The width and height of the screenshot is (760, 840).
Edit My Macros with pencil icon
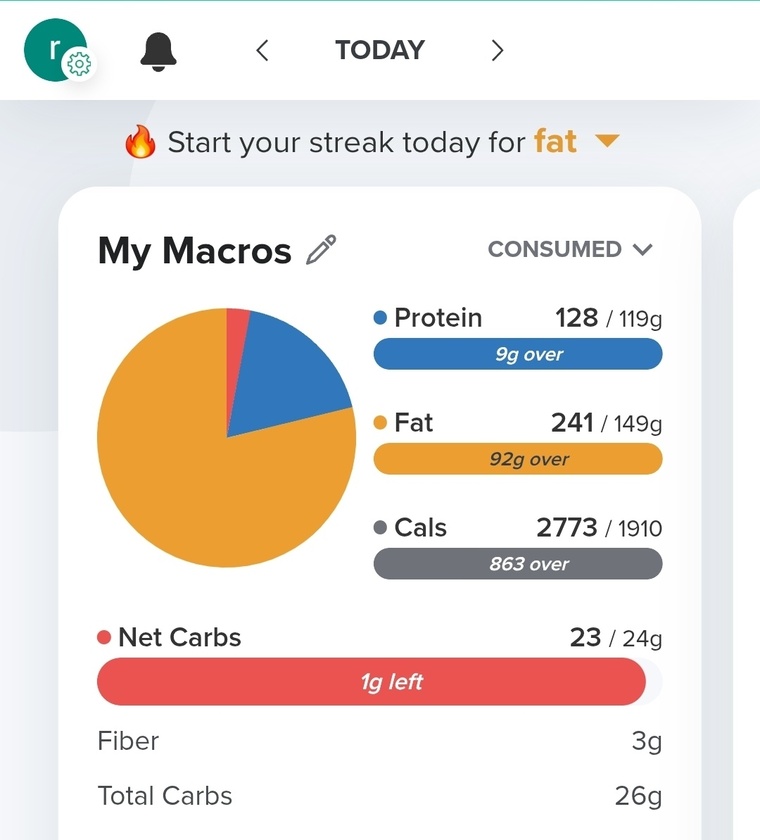coord(321,250)
